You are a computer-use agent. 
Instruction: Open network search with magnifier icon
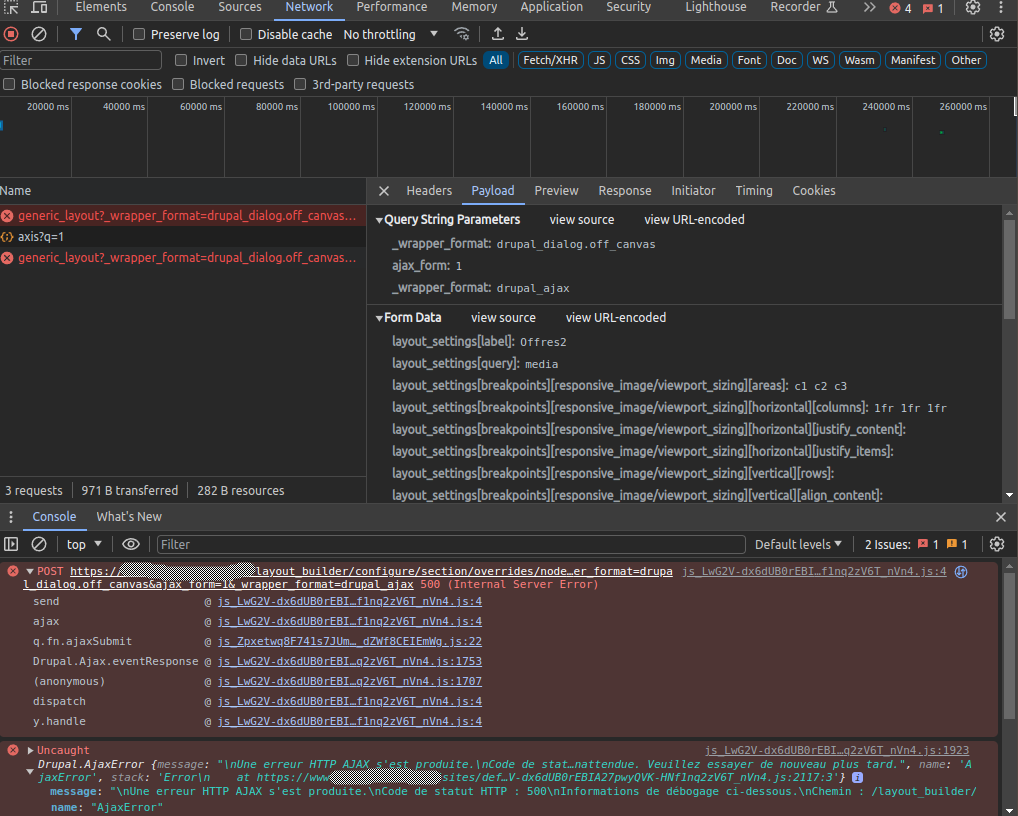[x=104, y=34]
